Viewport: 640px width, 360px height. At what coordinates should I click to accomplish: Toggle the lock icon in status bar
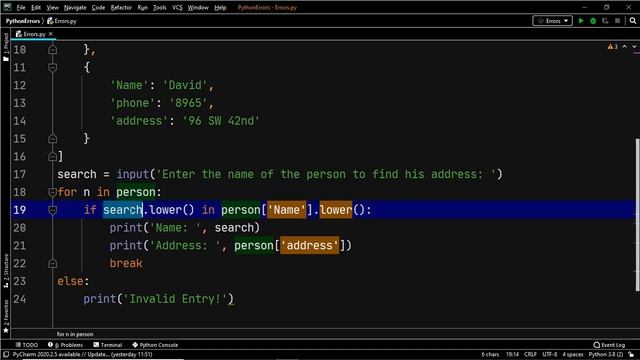(631, 354)
